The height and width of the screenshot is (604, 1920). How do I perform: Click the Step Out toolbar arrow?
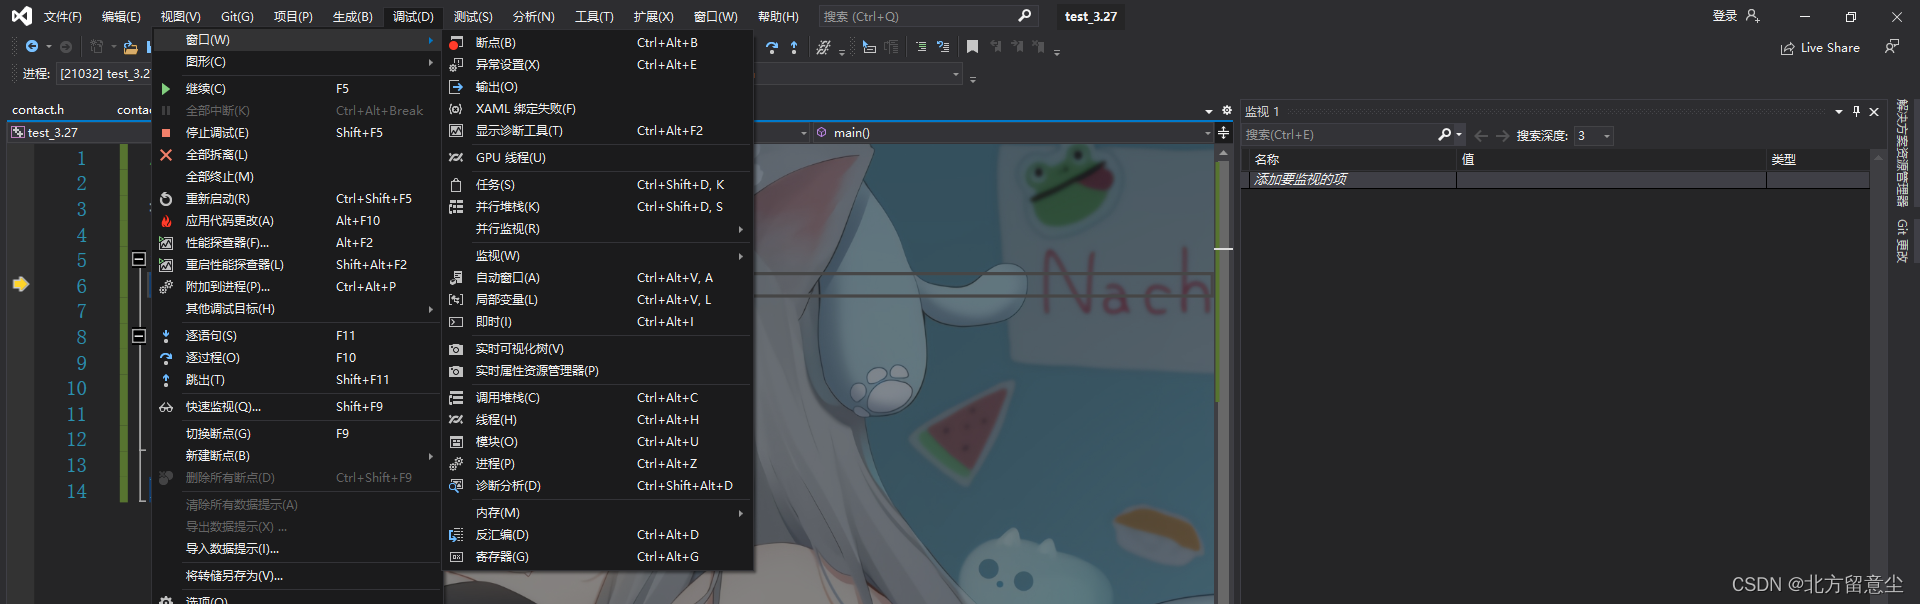[x=794, y=47]
